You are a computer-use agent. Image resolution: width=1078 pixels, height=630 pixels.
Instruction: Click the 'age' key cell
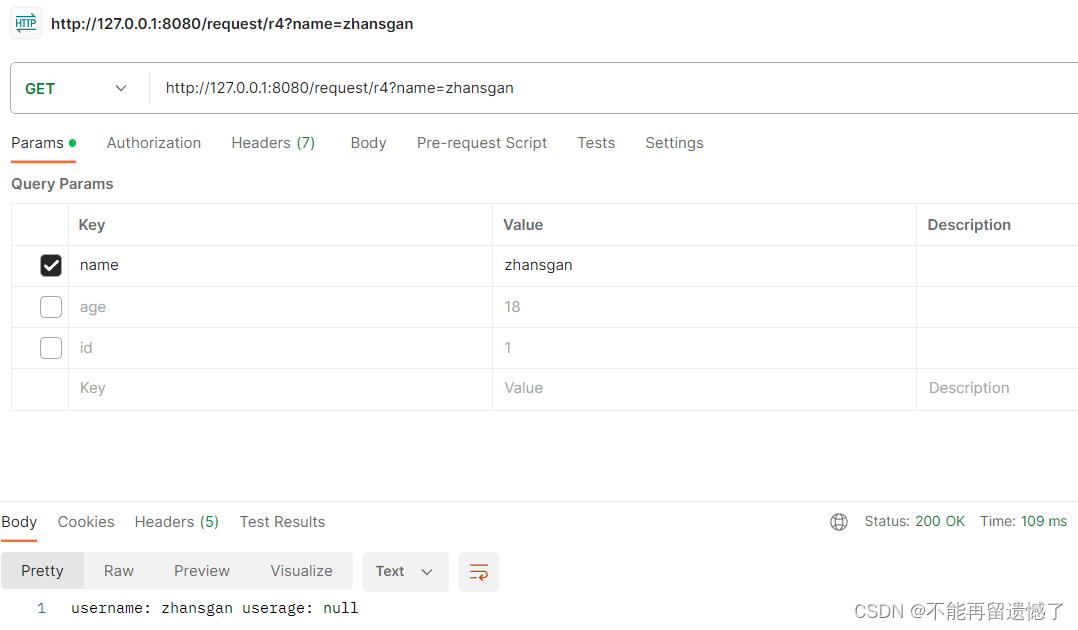280,307
